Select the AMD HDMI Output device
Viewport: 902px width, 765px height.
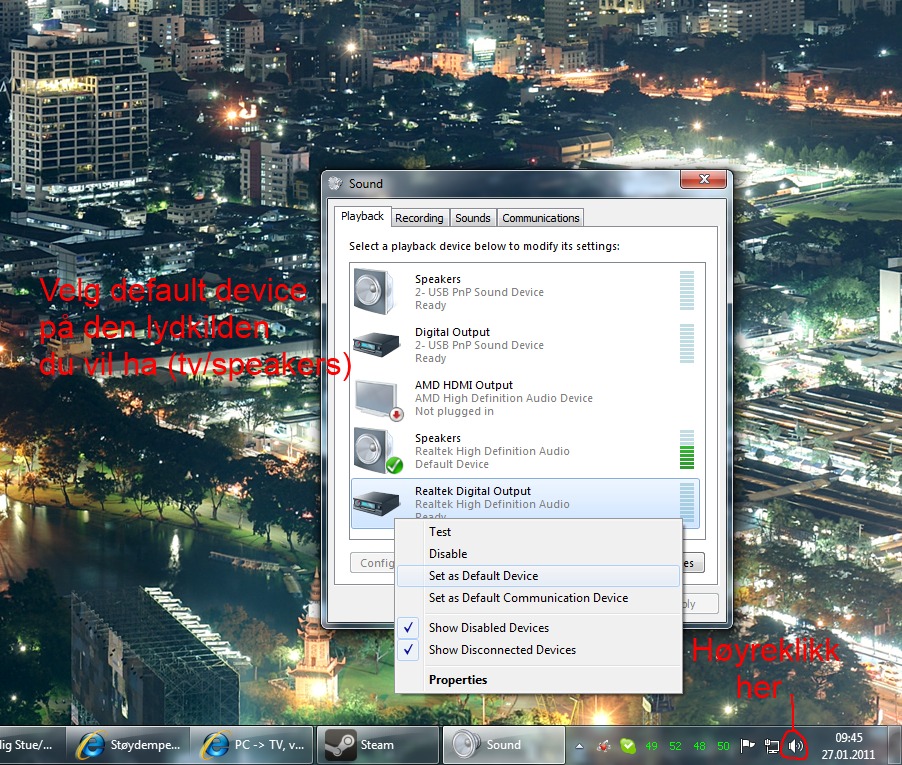pos(525,397)
